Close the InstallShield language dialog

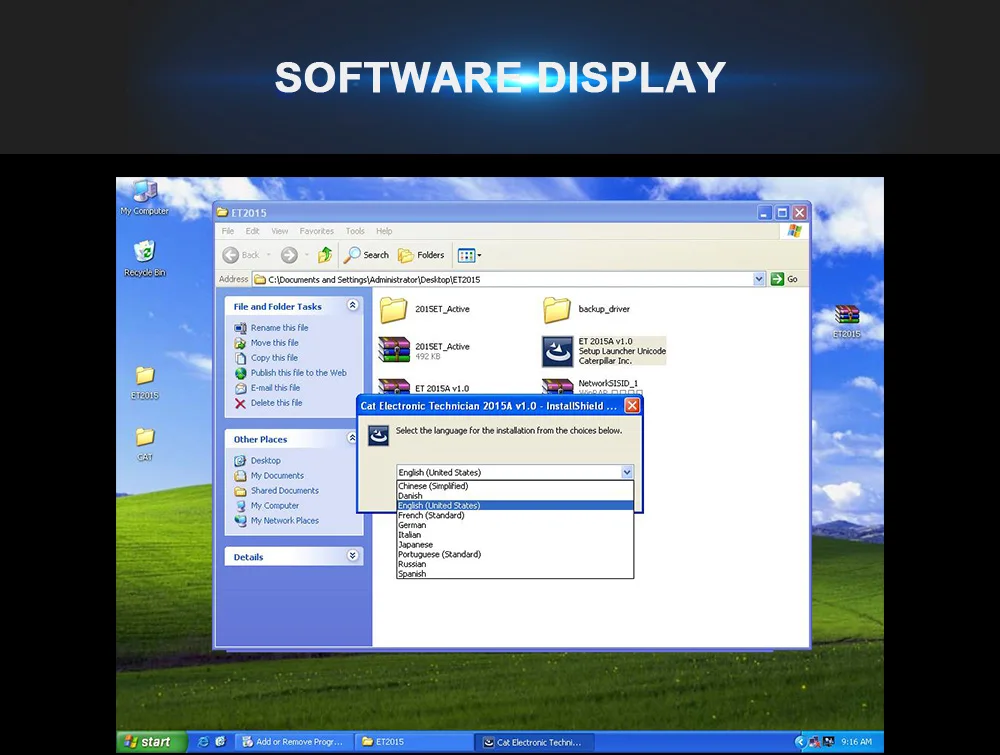(x=631, y=406)
